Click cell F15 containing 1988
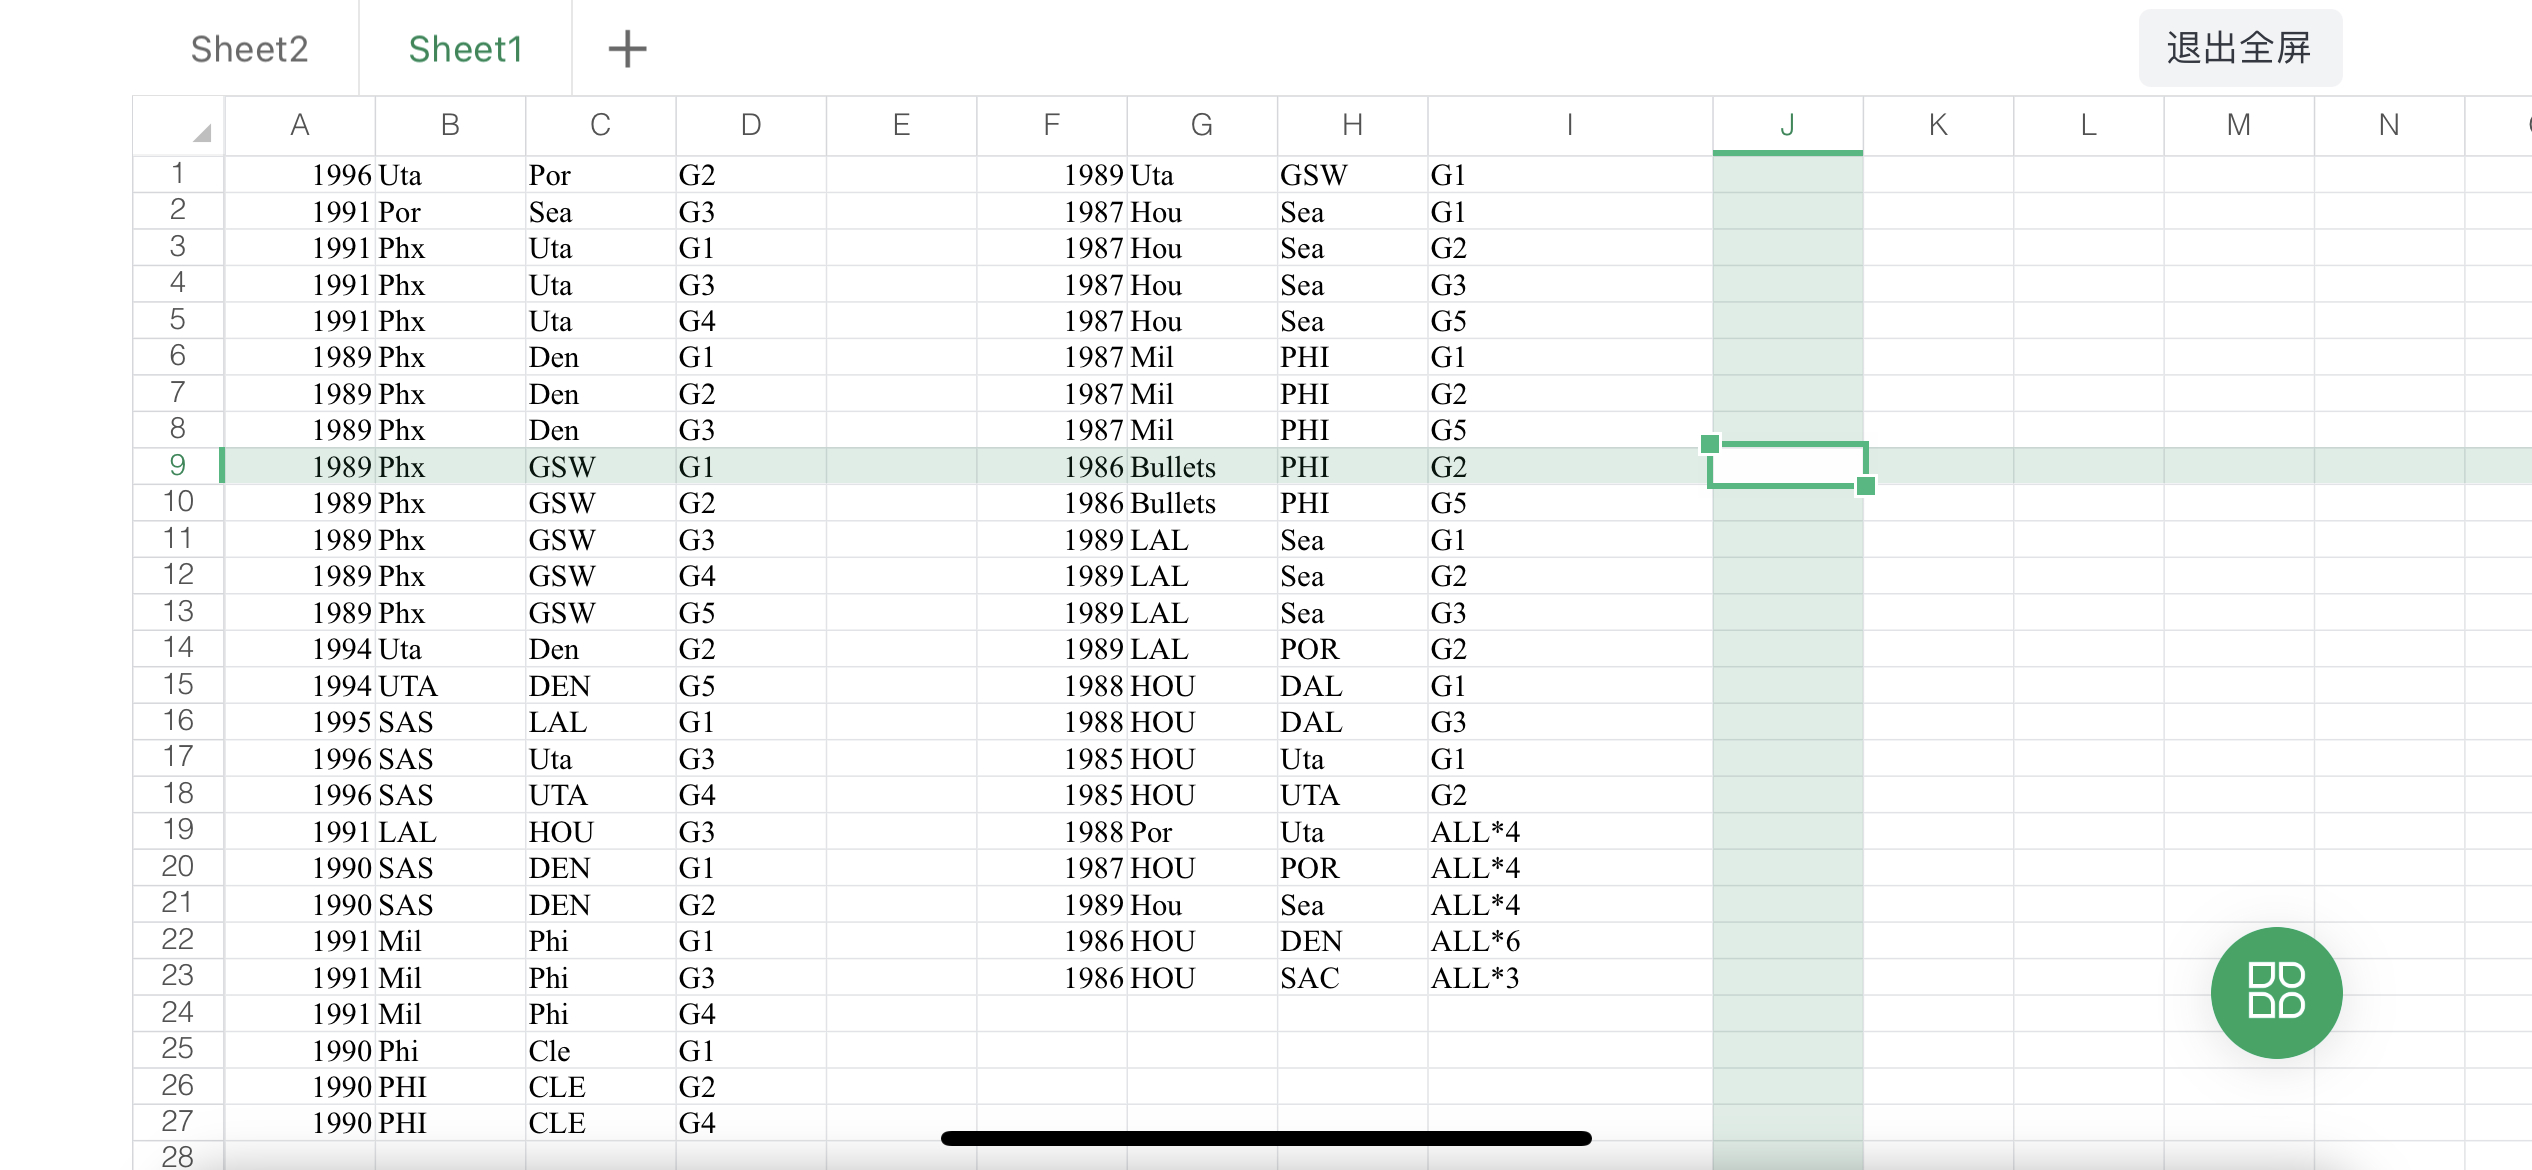The width and height of the screenshot is (2532, 1170). pyautogui.click(x=1051, y=686)
